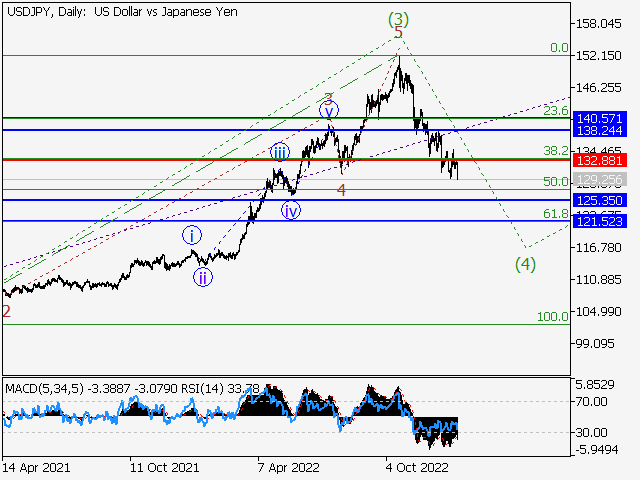Click the 116.780 price axis value

(x=598, y=248)
